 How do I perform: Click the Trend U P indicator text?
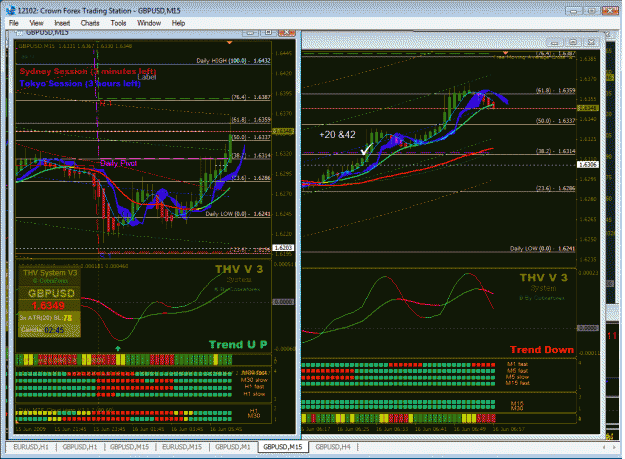[238, 345]
